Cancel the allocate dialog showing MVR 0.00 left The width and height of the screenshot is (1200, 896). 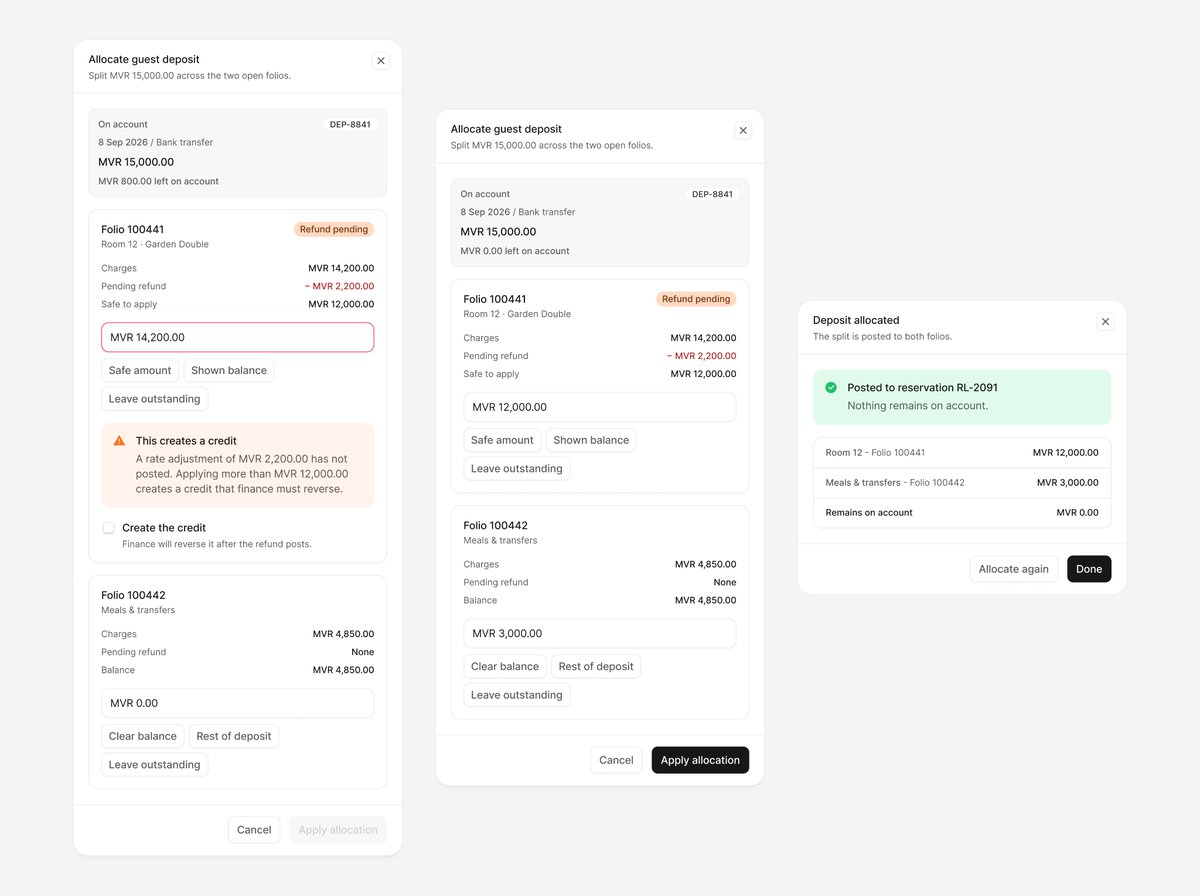pos(616,760)
